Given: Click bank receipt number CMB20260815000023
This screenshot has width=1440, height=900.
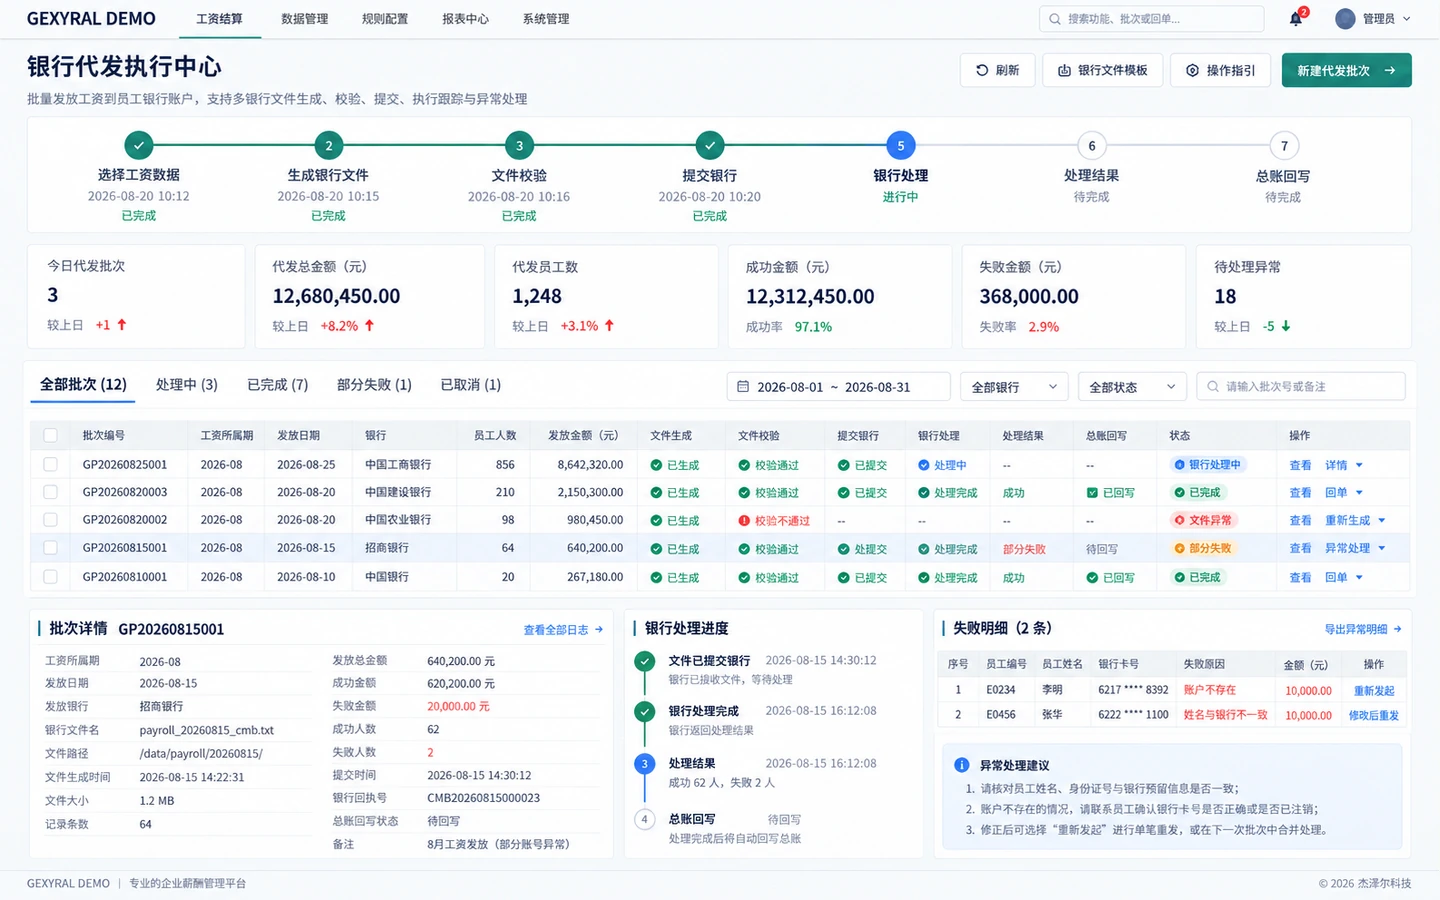Looking at the screenshot, I should tap(483, 798).
